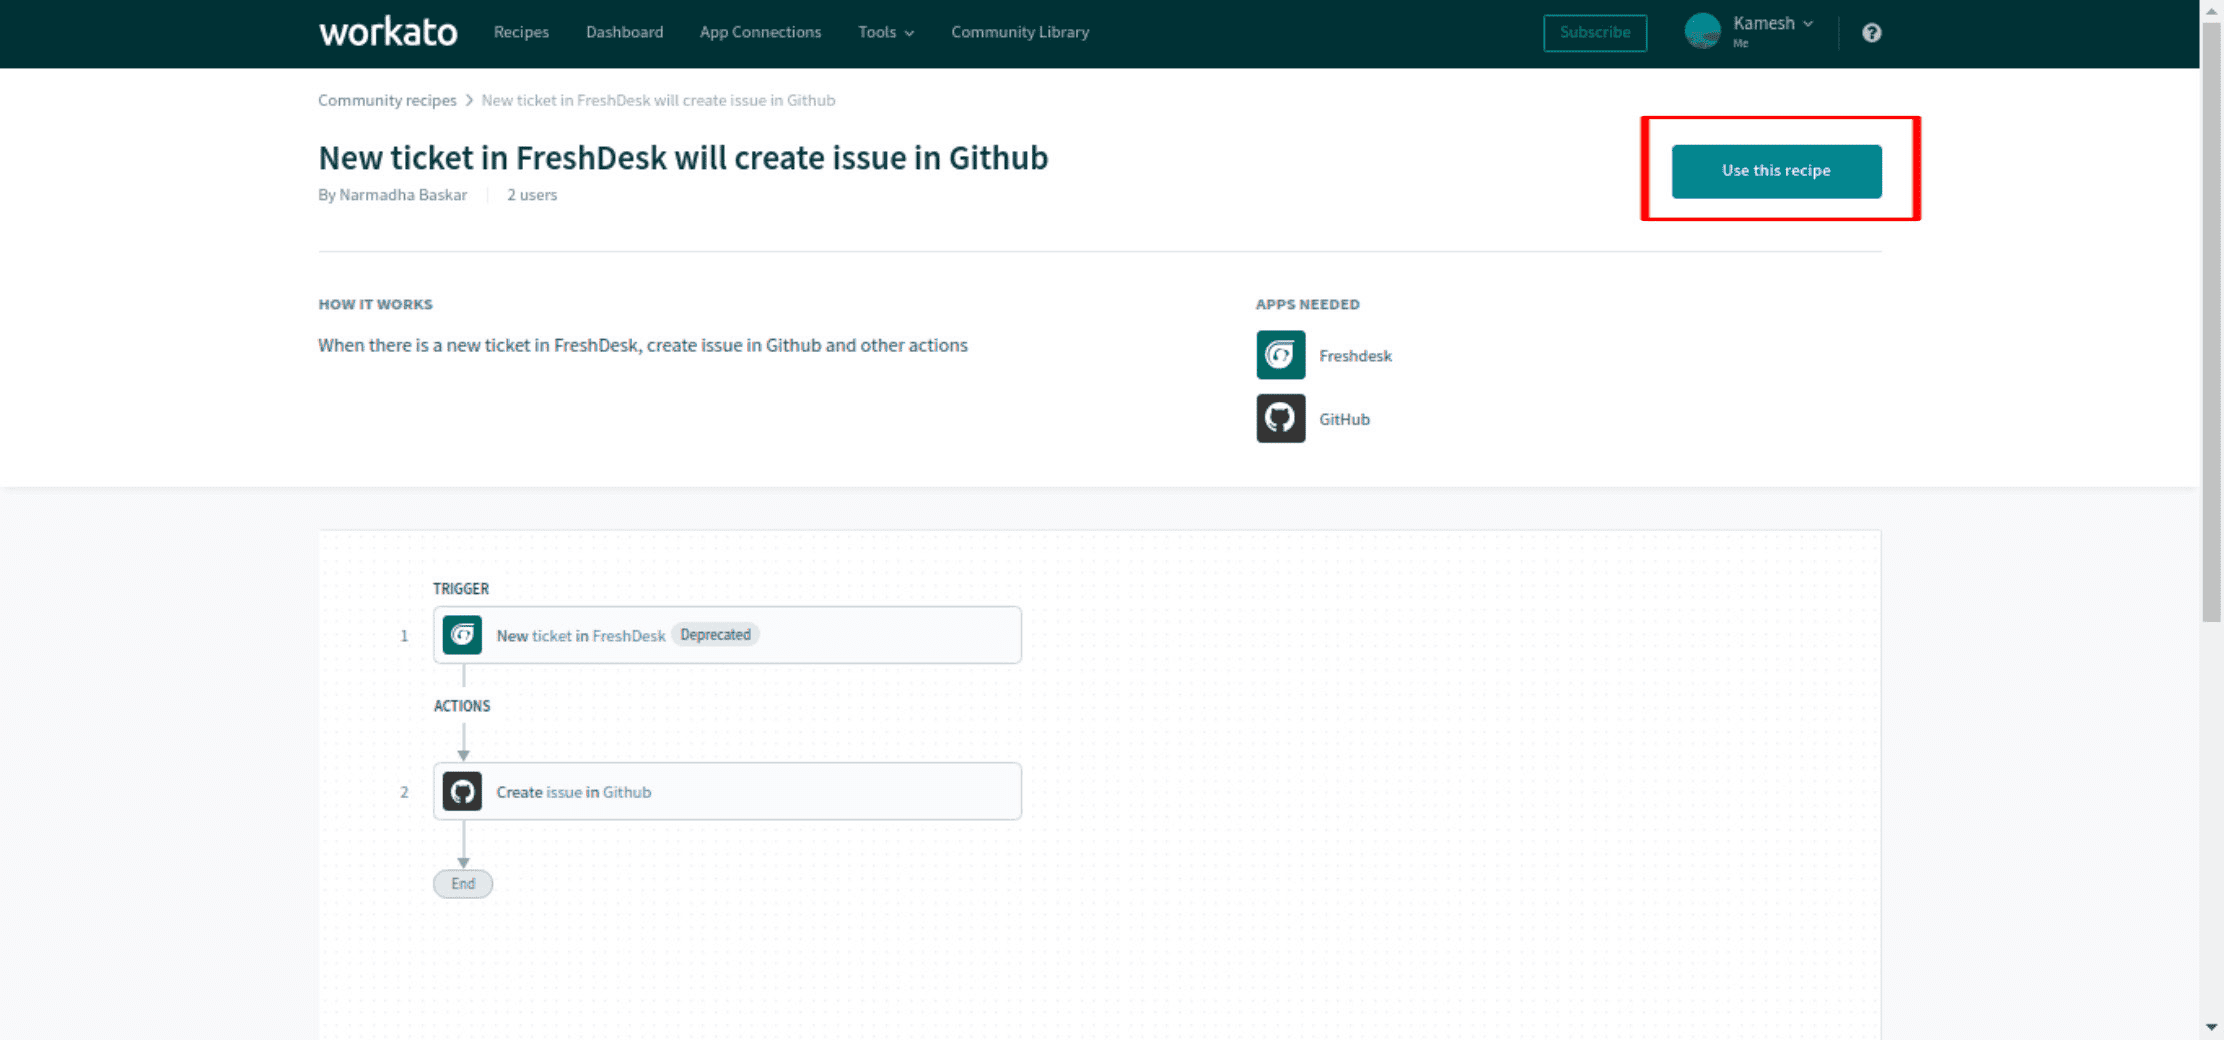
Task: Navigate to Community Library
Action: click(x=1019, y=32)
